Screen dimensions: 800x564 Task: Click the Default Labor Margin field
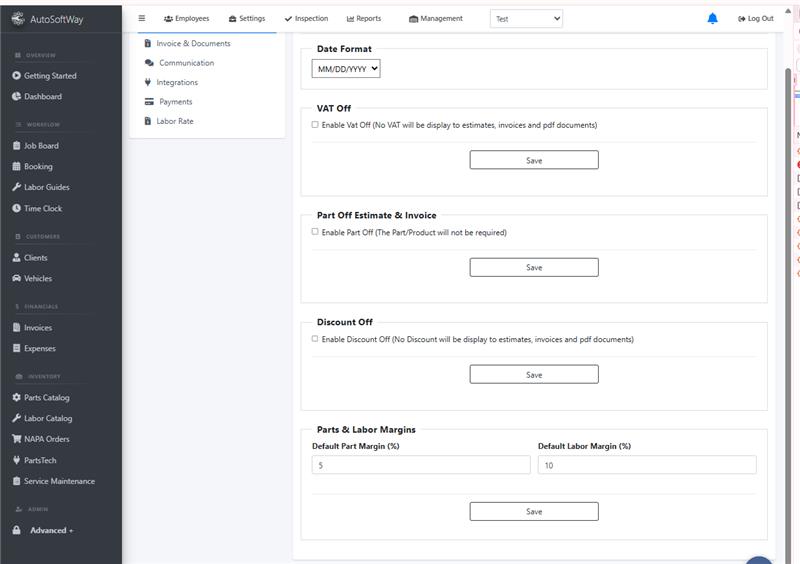click(x=647, y=465)
